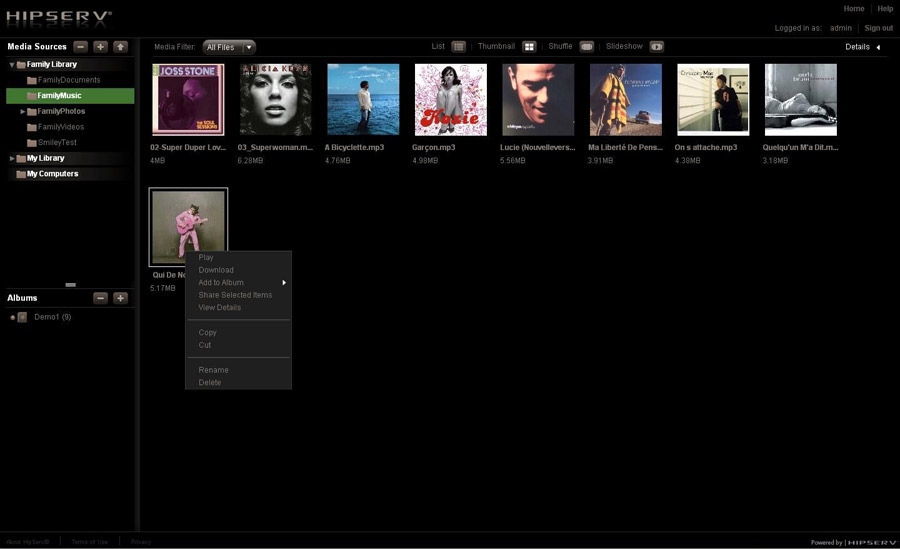
Task: Click the Sign out link
Action: (x=878, y=28)
